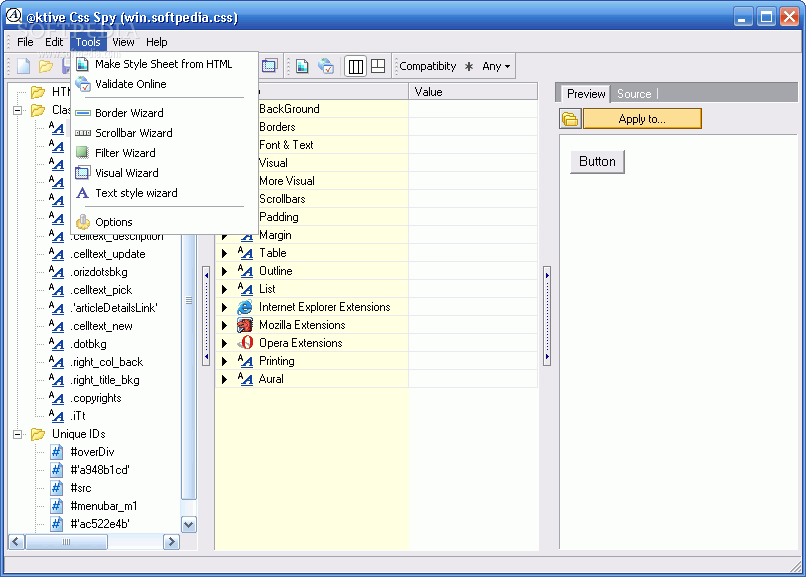
Task: Select the .orizdotsbkg class
Action: pos(99,272)
